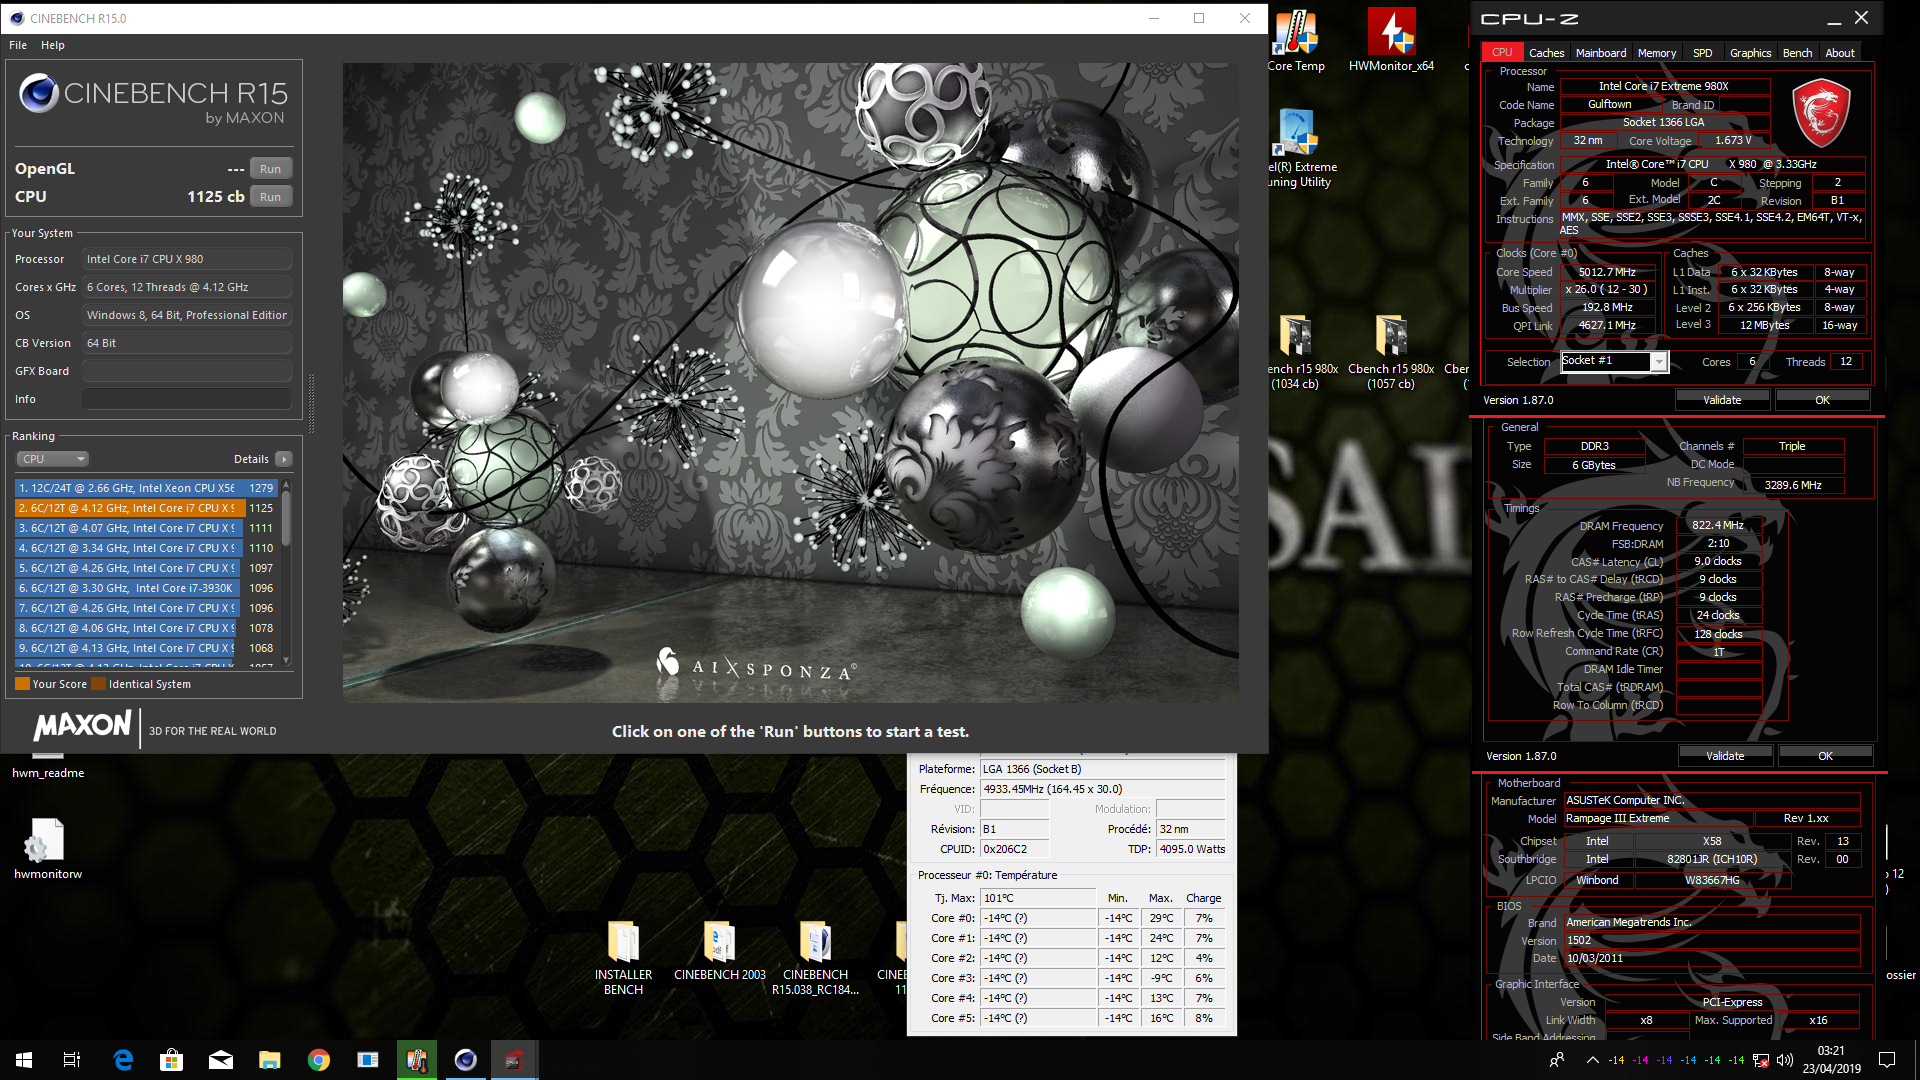Open the volume control tray icon
Image resolution: width=1920 pixels, height=1080 pixels.
(1785, 1060)
